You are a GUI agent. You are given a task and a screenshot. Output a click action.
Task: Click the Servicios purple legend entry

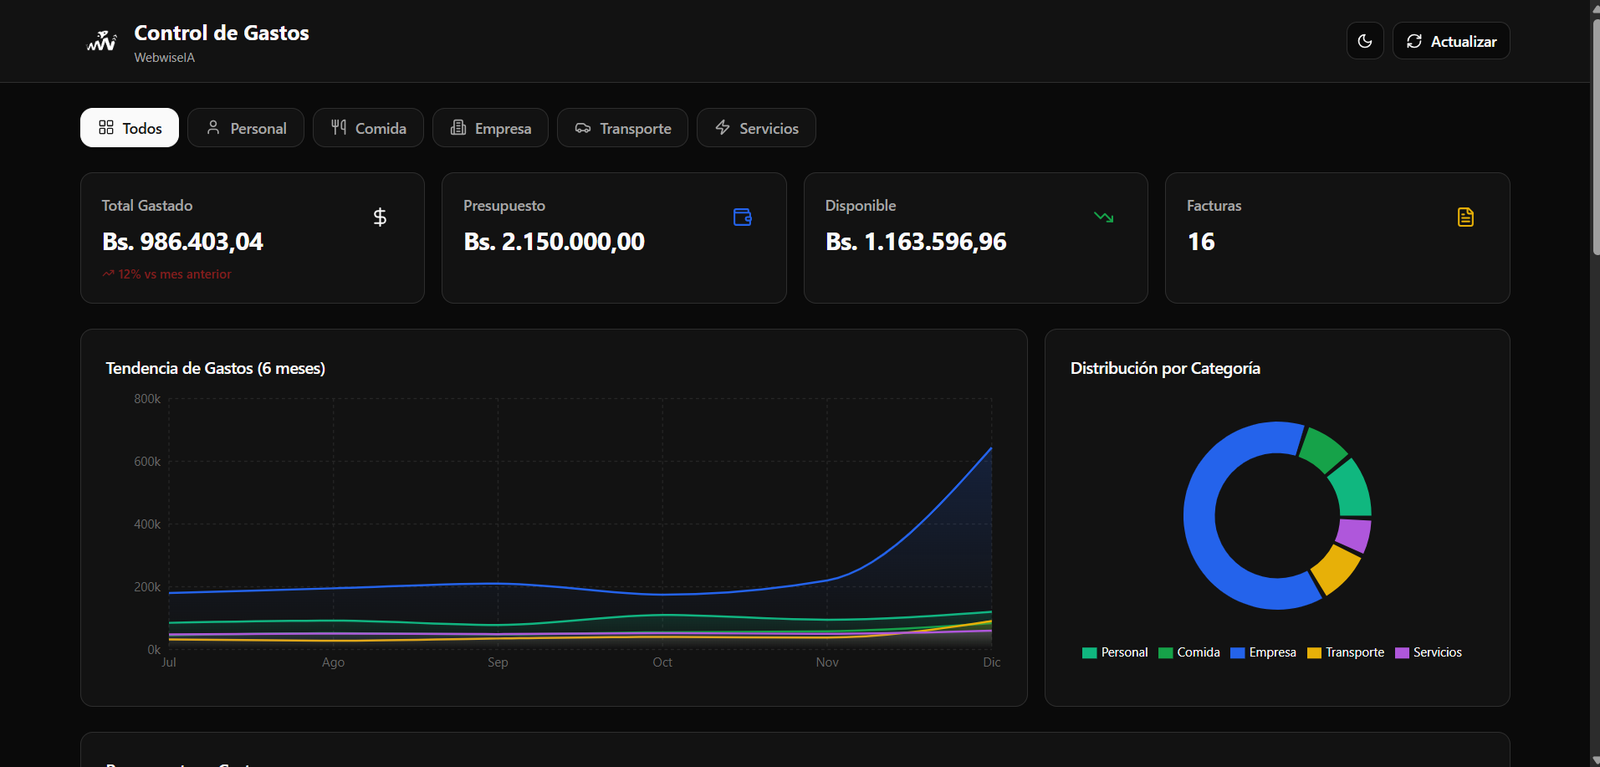point(1428,653)
